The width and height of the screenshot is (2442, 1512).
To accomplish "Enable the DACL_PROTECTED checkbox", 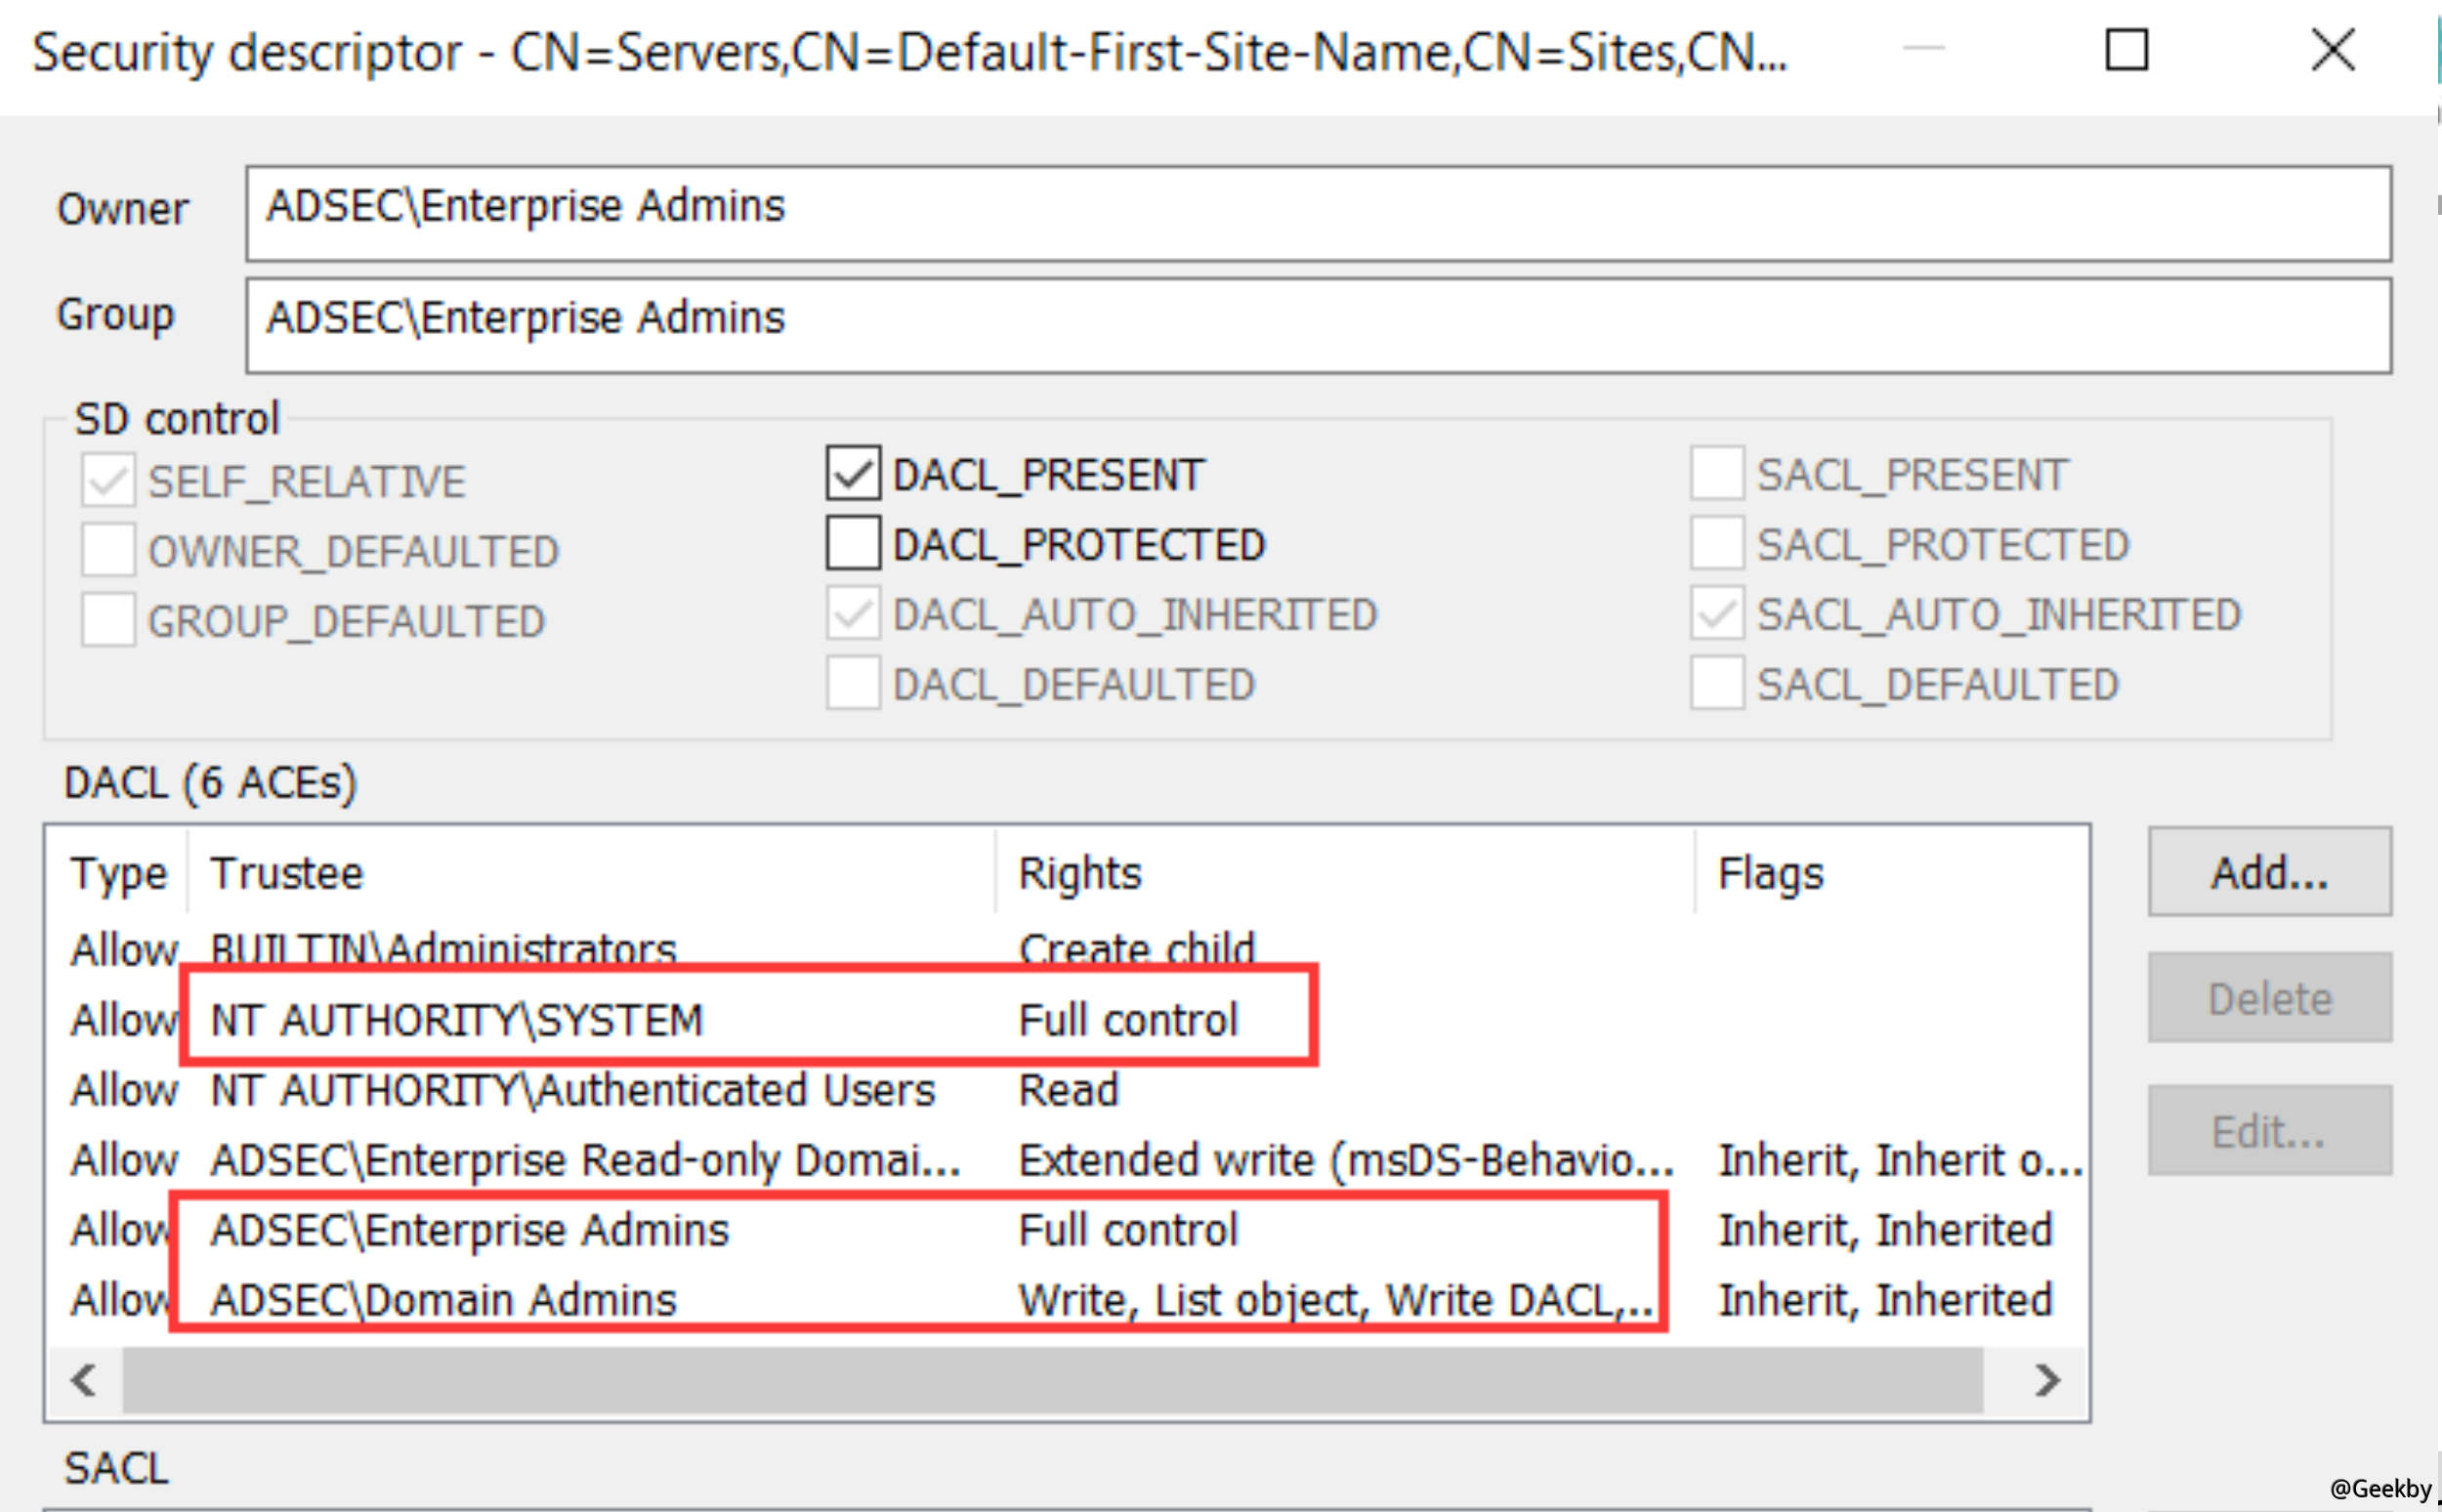I will [853, 543].
